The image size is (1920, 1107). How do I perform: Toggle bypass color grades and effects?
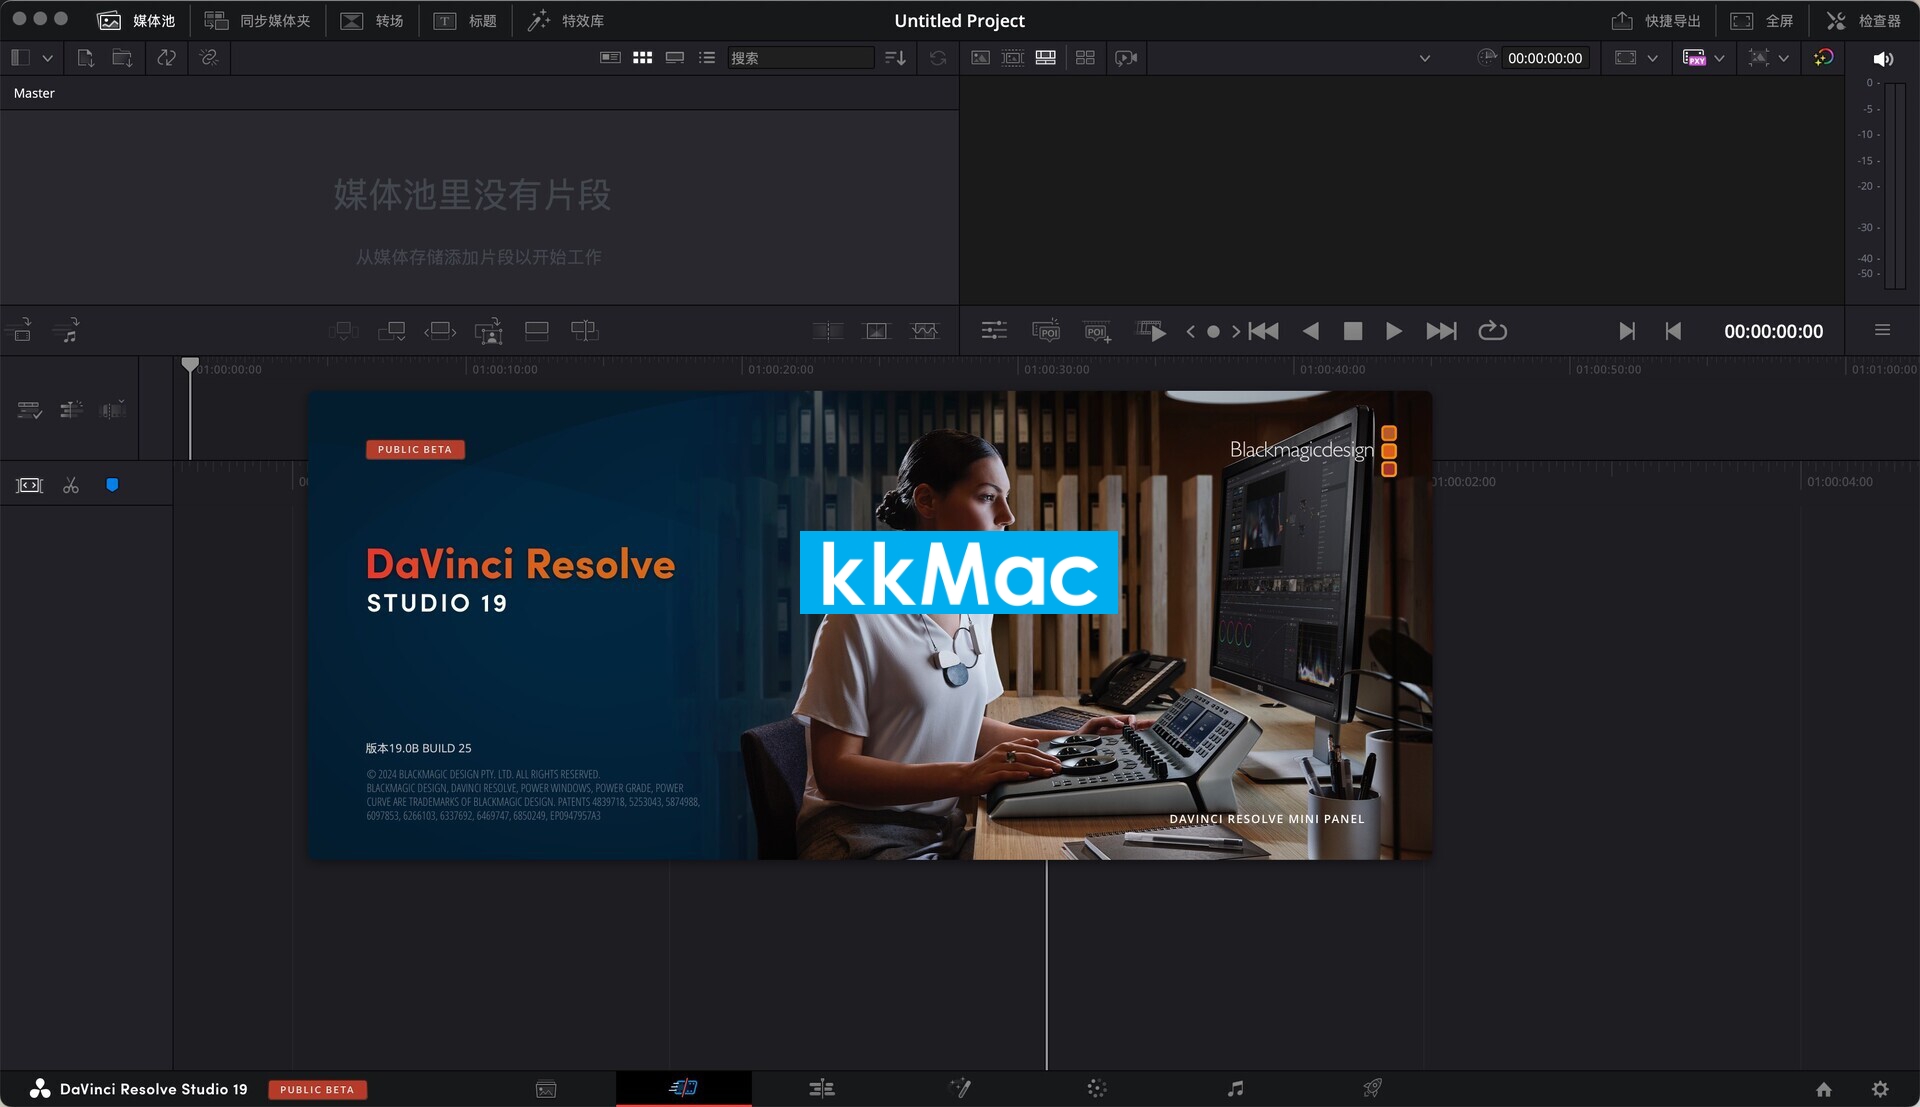(1824, 58)
